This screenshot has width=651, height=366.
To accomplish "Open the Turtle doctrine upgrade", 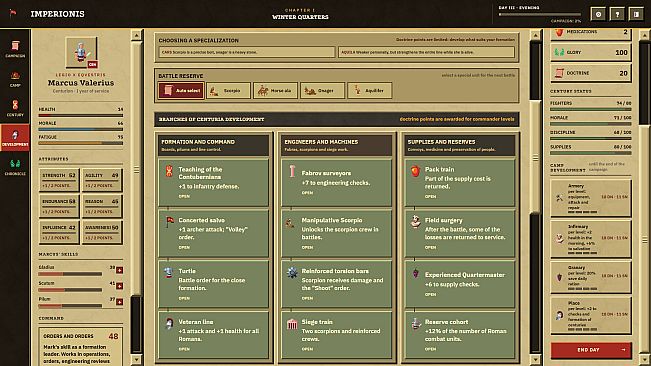I will click(213, 284).
